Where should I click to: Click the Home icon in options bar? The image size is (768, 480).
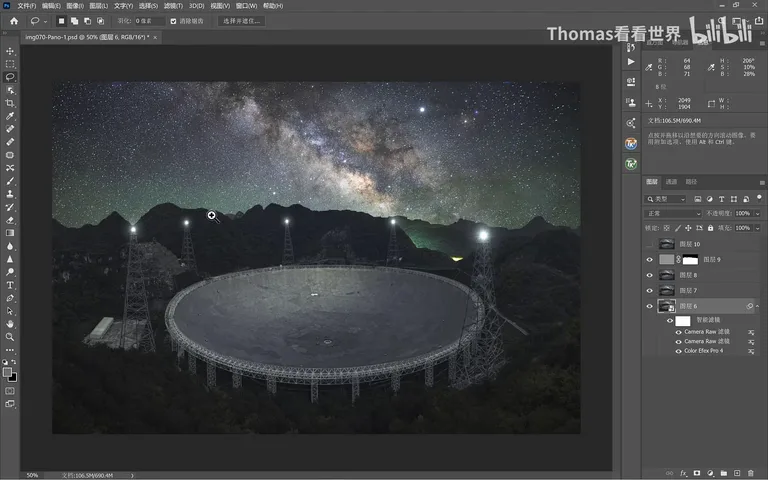pyautogui.click(x=14, y=21)
